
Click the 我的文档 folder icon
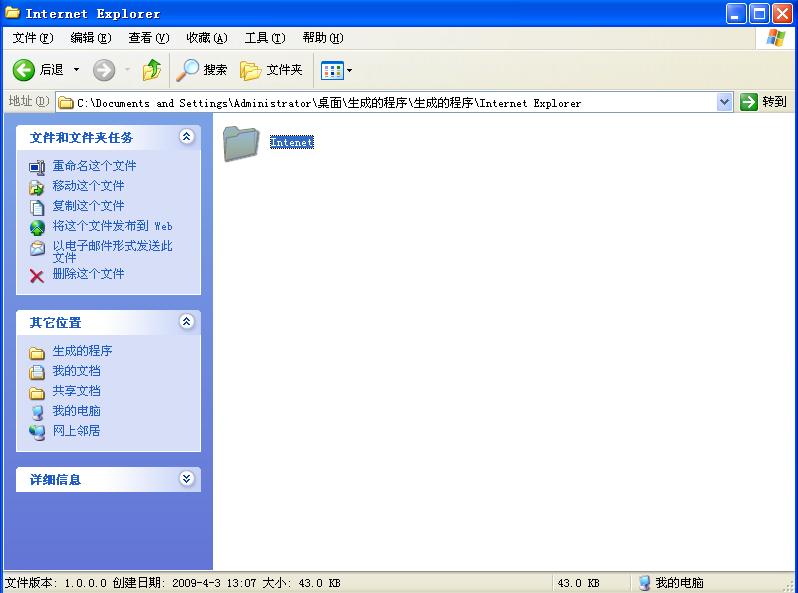coord(37,372)
